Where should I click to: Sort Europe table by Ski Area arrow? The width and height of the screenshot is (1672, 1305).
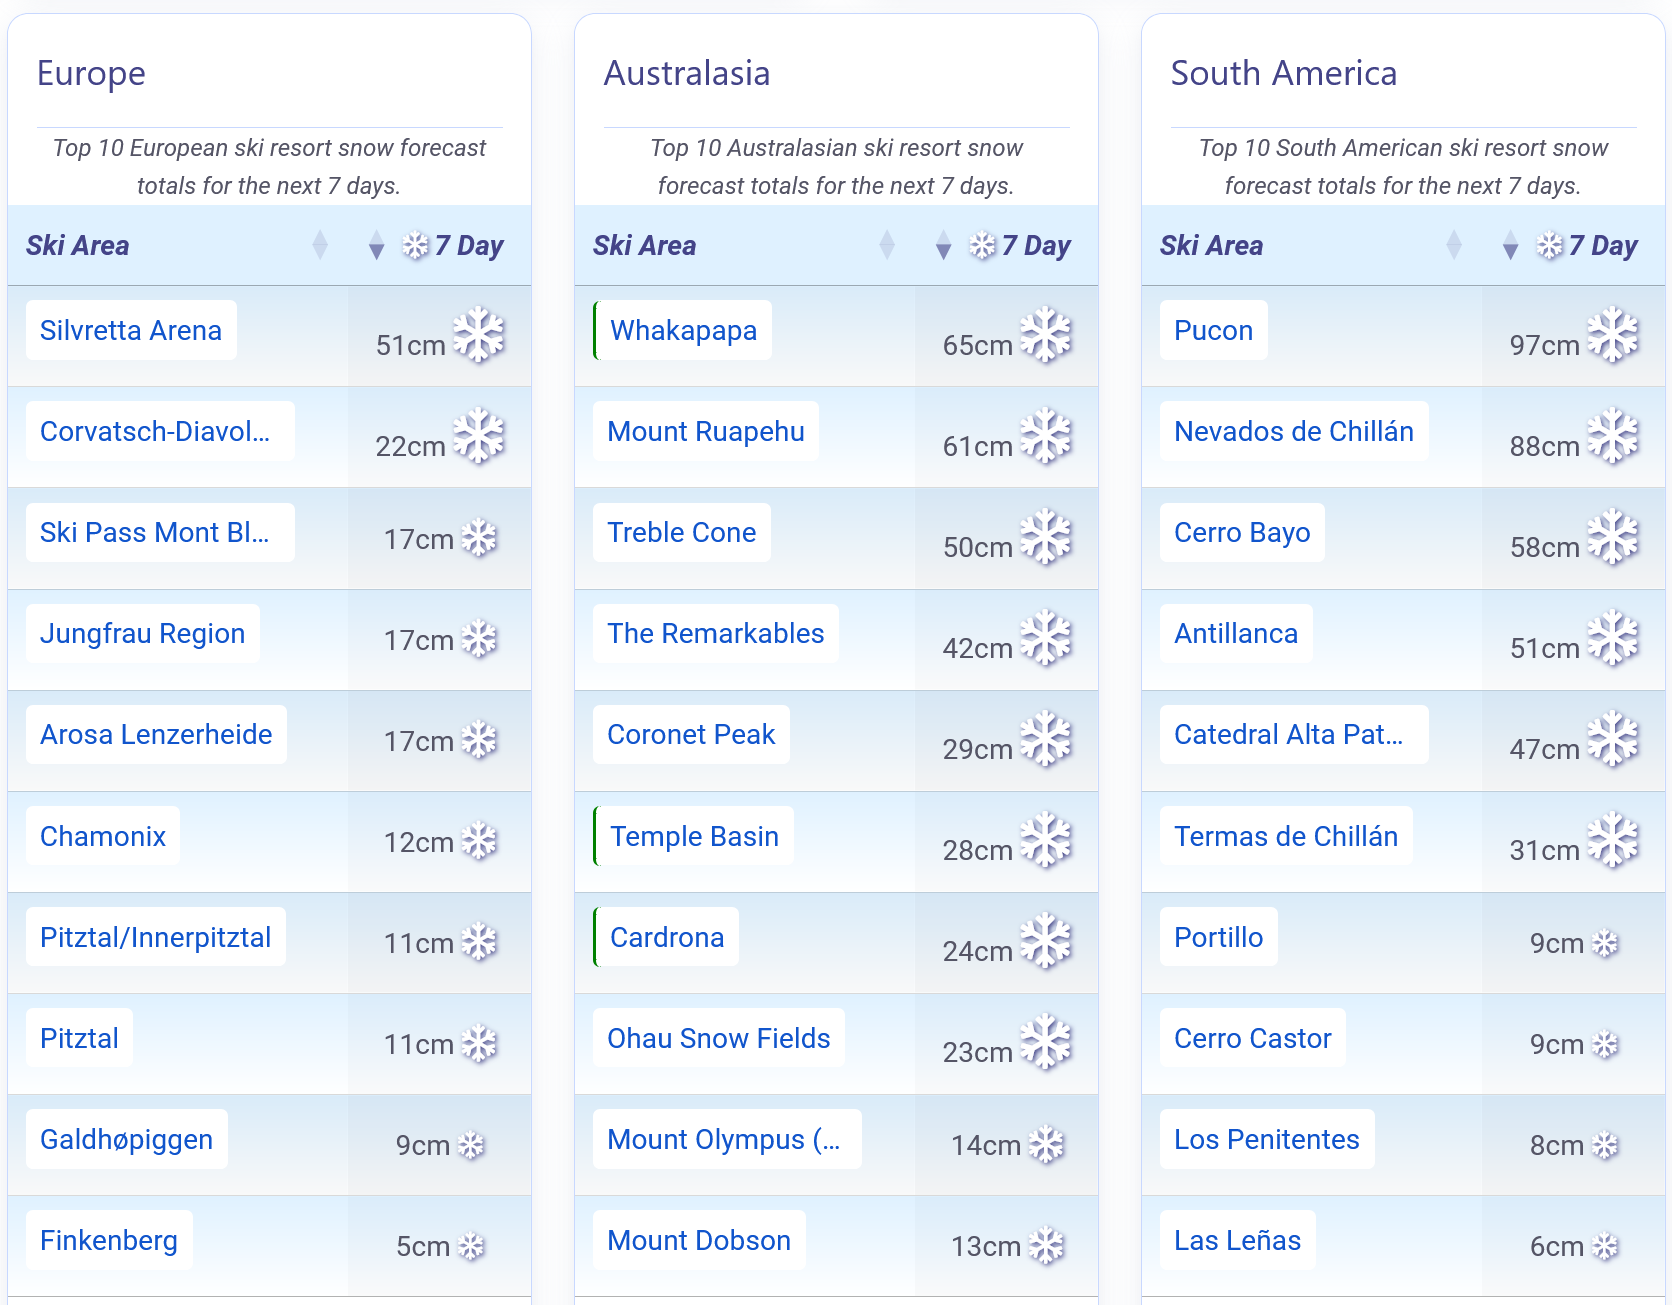pyautogui.click(x=320, y=245)
